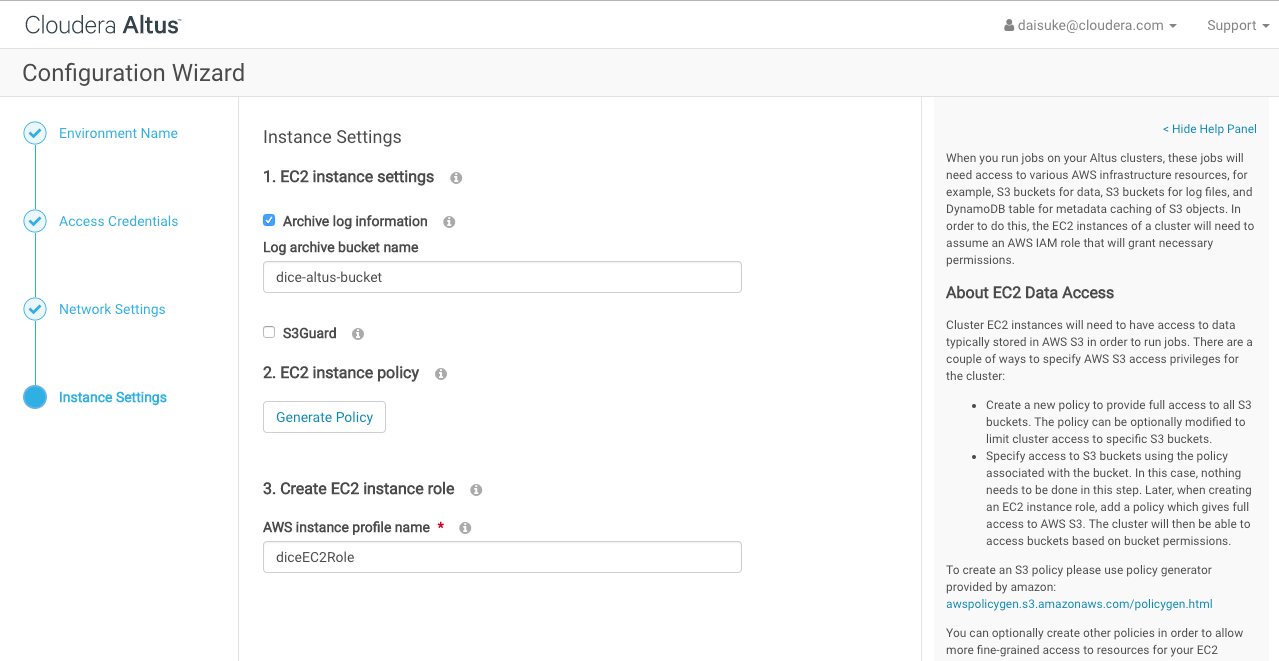Image resolution: width=1279 pixels, height=661 pixels.
Task: Uncheck Archive log information checkbox
Action: click(269, 220)
